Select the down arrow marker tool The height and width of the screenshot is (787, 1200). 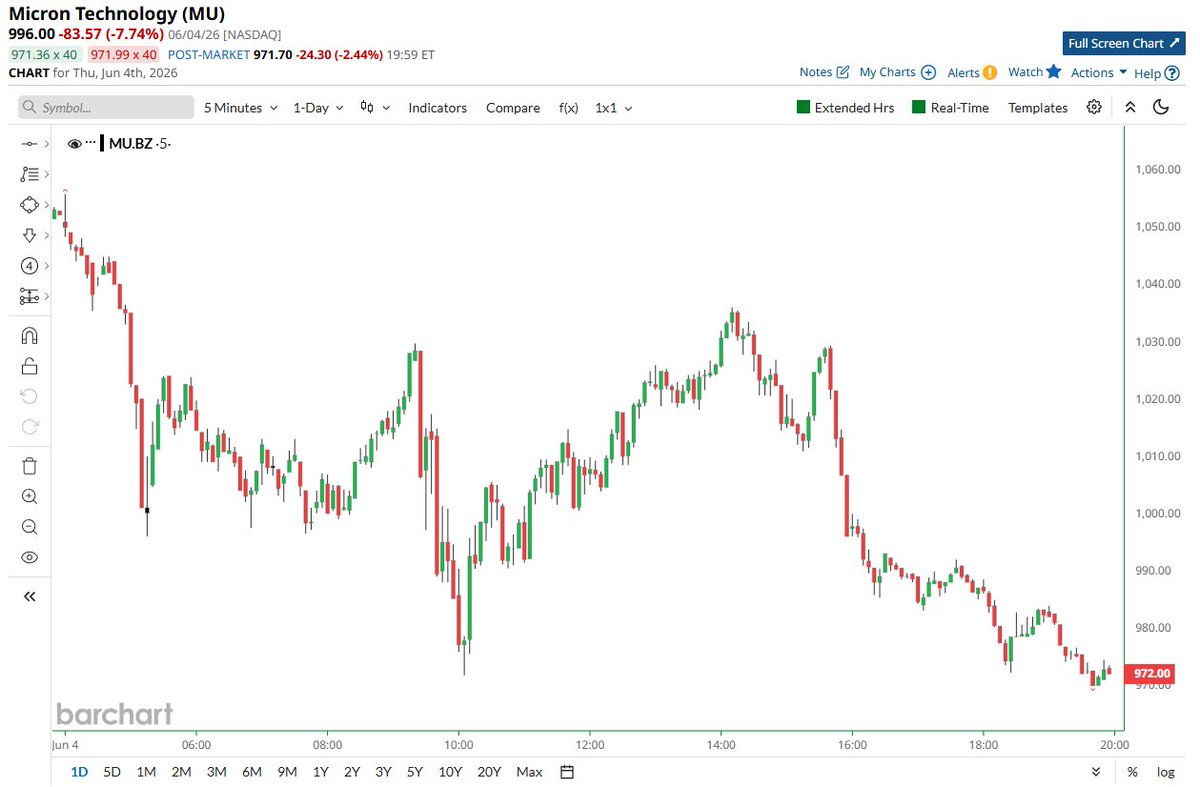tap(28, 235)
